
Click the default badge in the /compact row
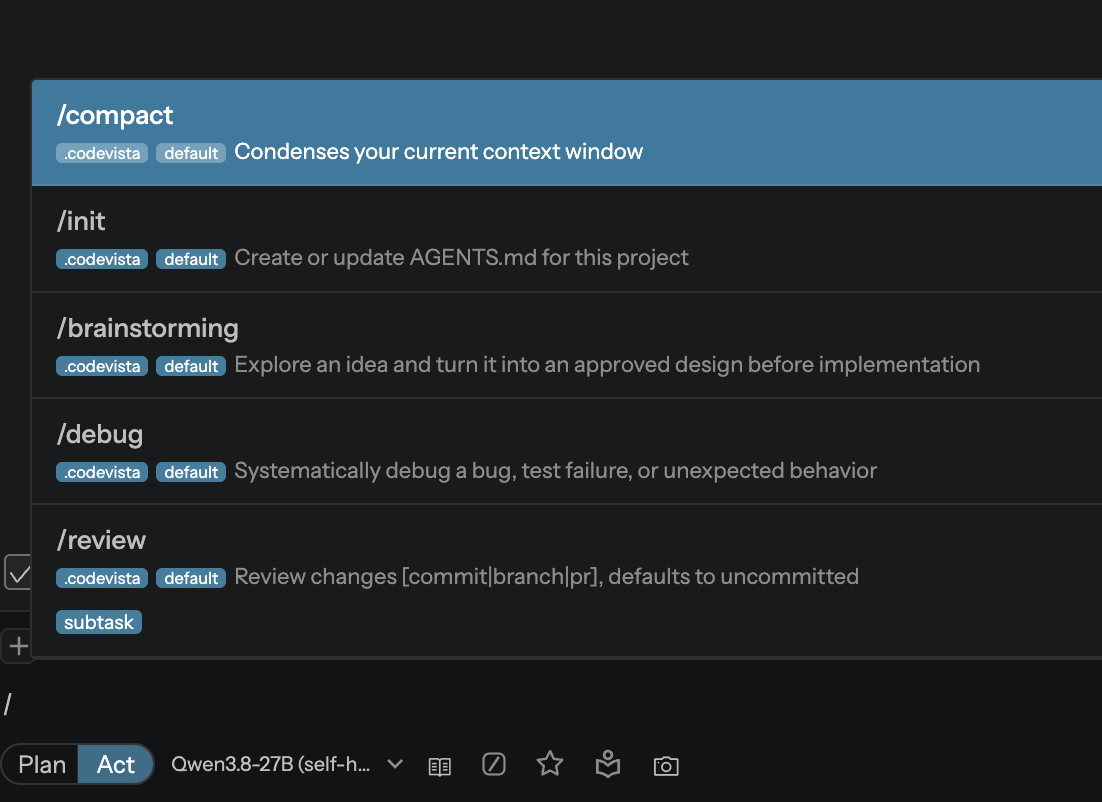click(x=191, y=153)
